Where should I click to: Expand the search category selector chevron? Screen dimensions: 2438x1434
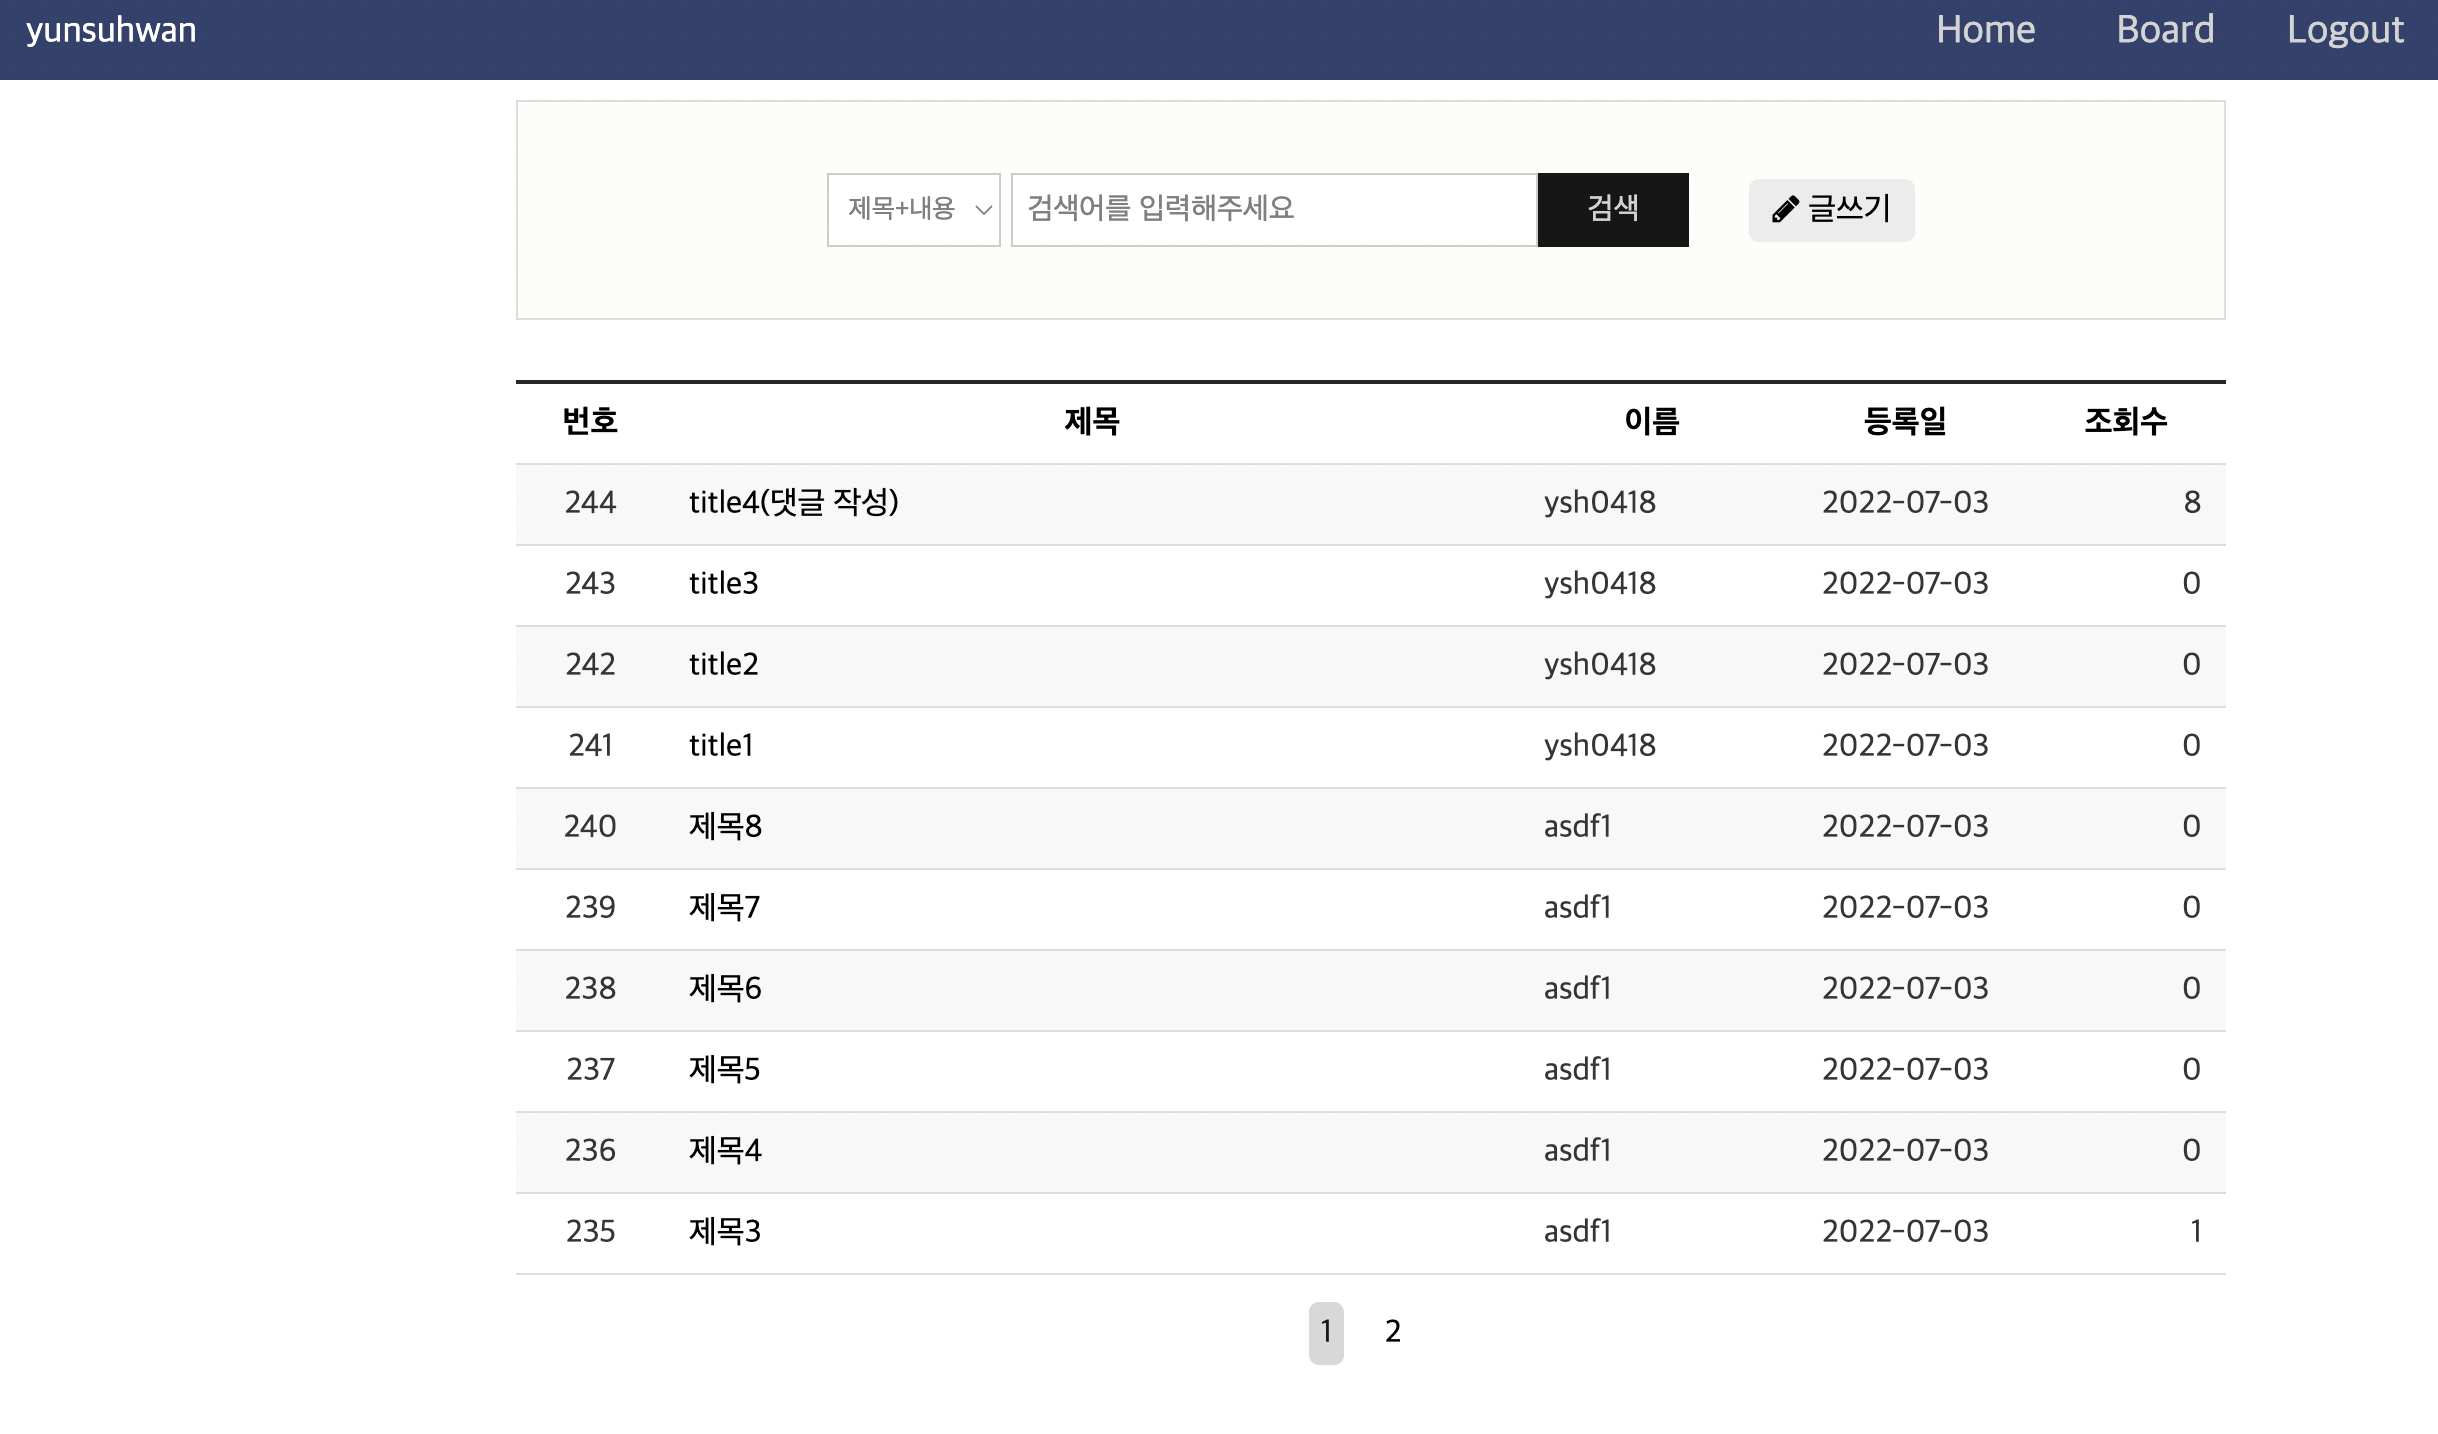click(984, 209)
